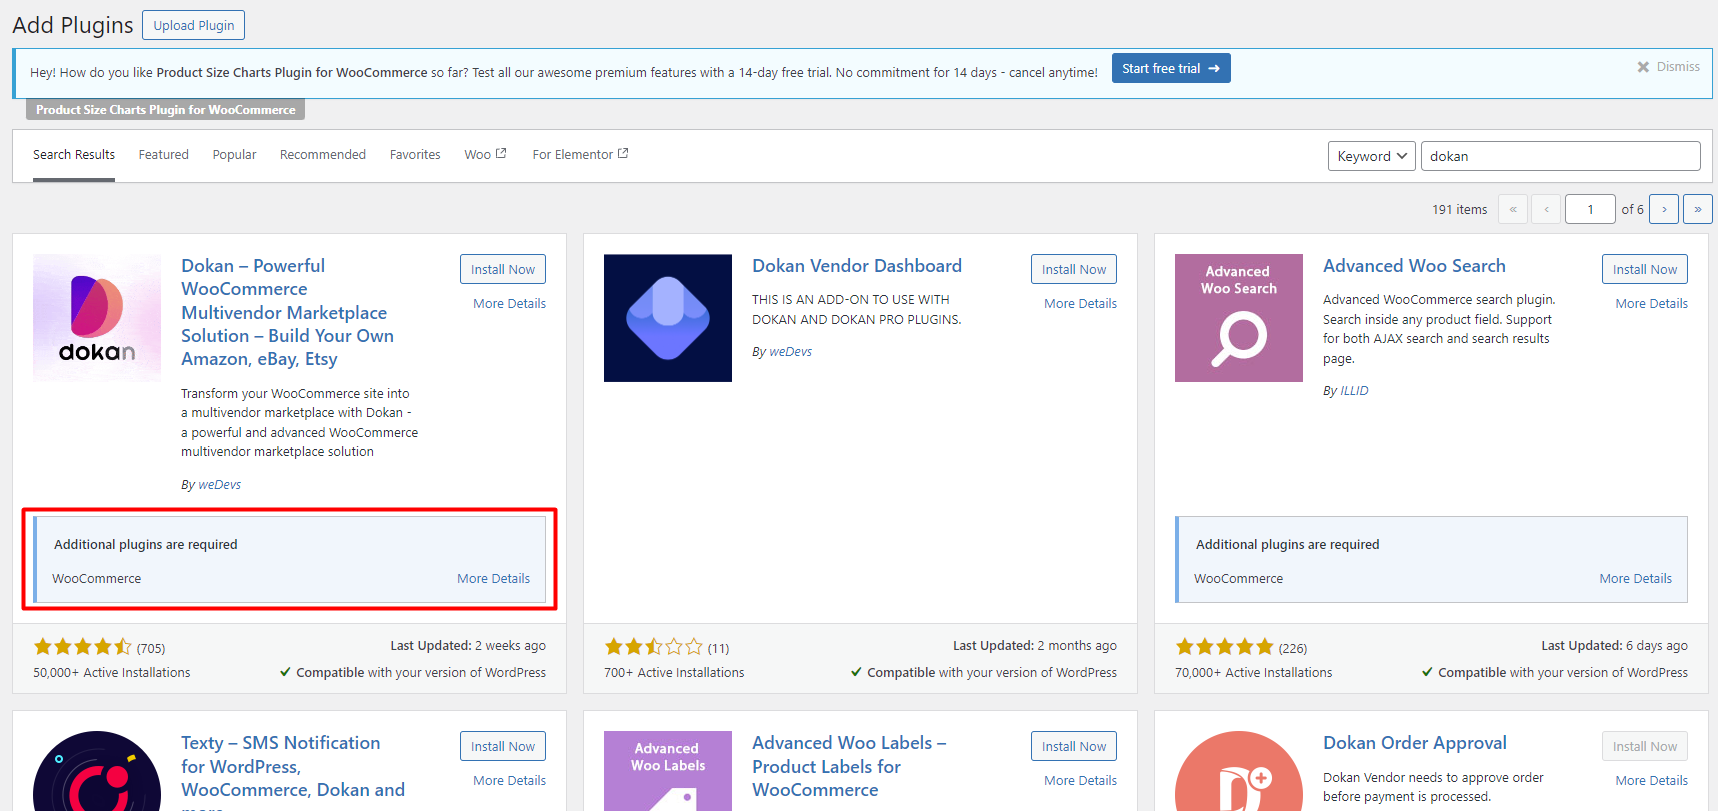Open weDevs author link under Dokan Vendor Dashboard
This screenshot has height=811, width=1718.
pyautogui.click(x=791, y=352)
